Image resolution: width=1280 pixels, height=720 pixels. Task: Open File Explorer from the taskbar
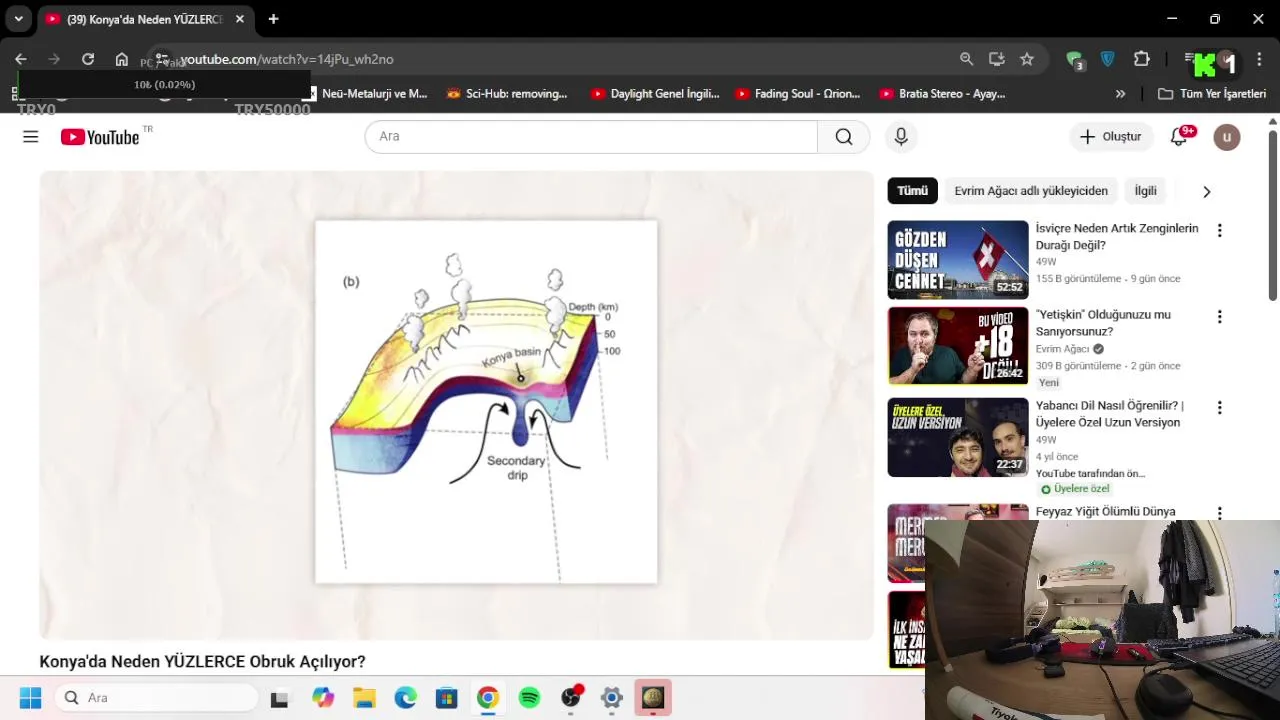[x=364, y=698]
